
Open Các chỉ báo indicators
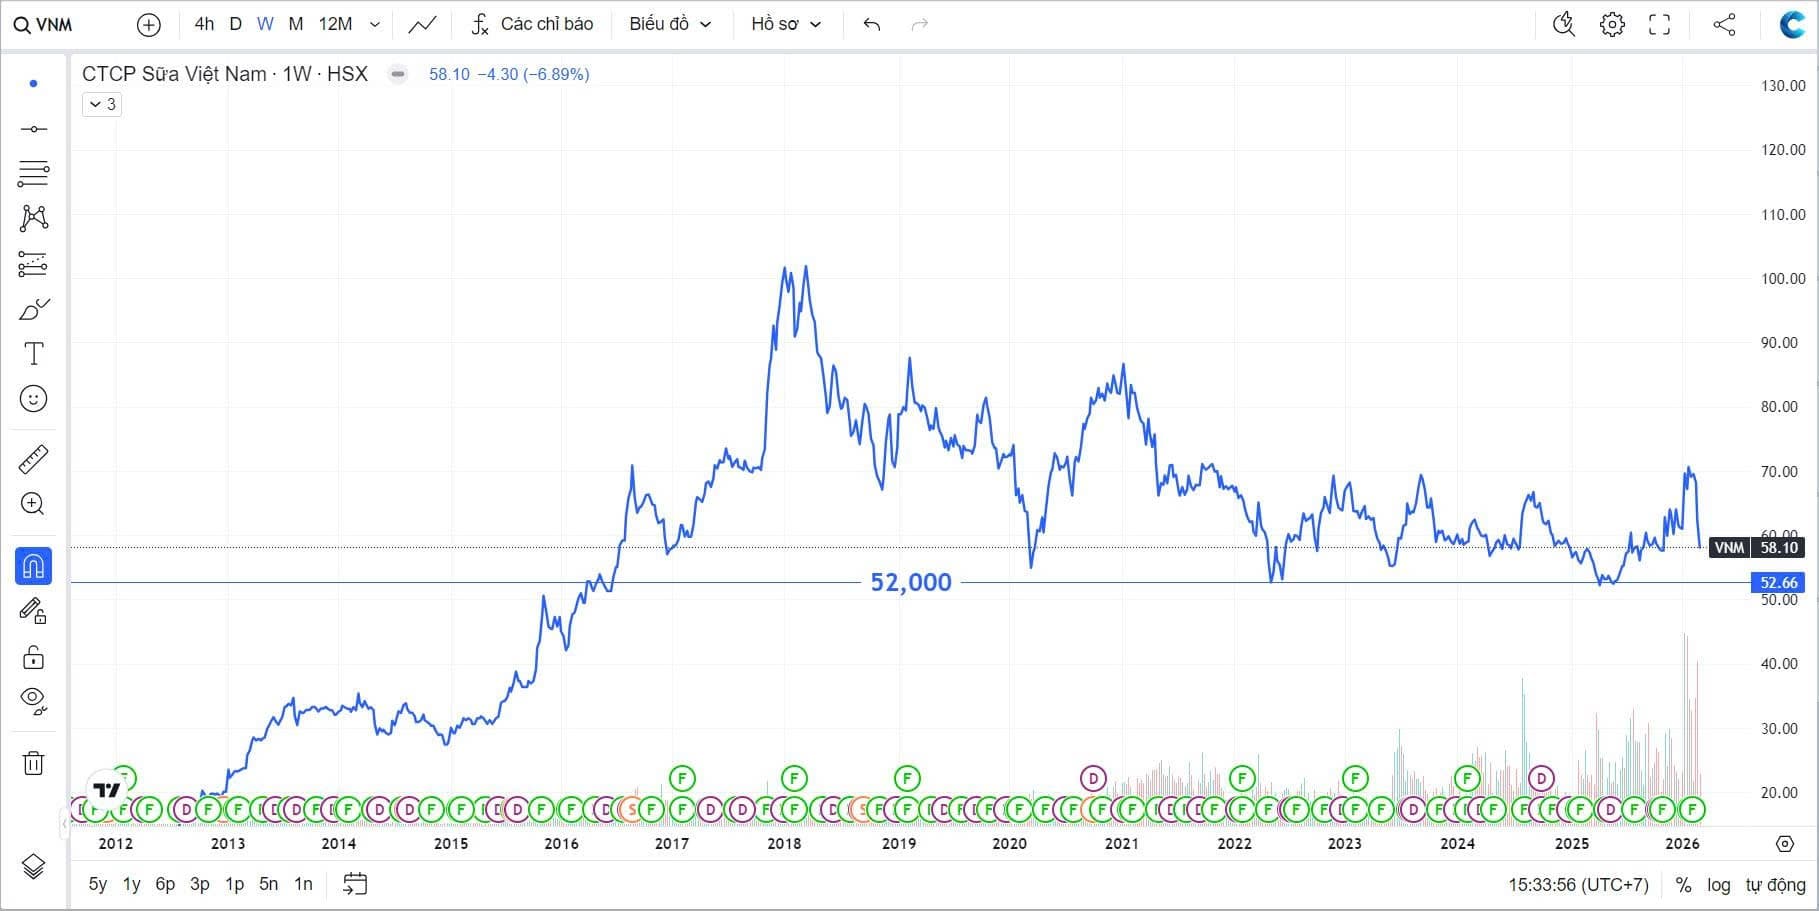(532, 24)
